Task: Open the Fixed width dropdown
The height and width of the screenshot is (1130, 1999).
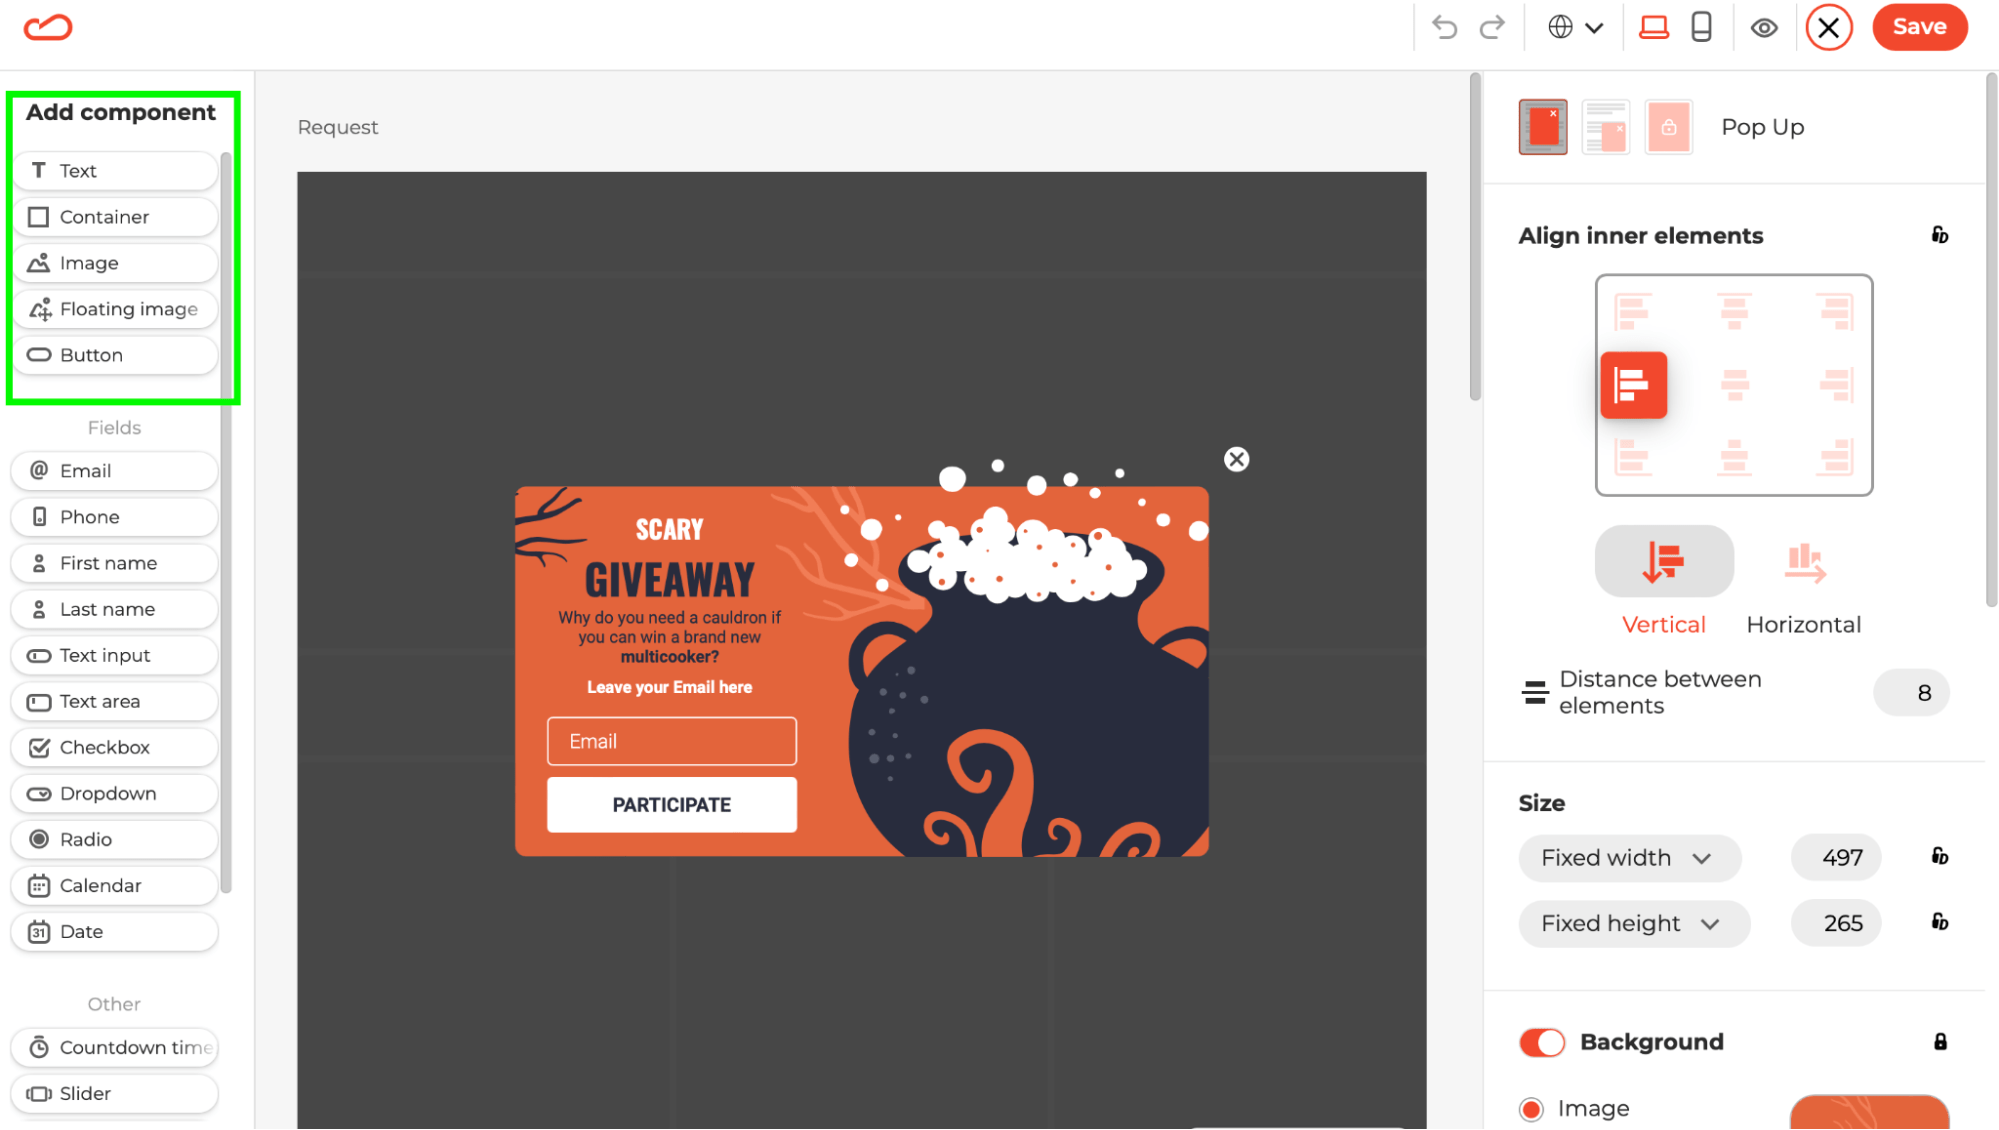Action: [x=1630, y=858]
